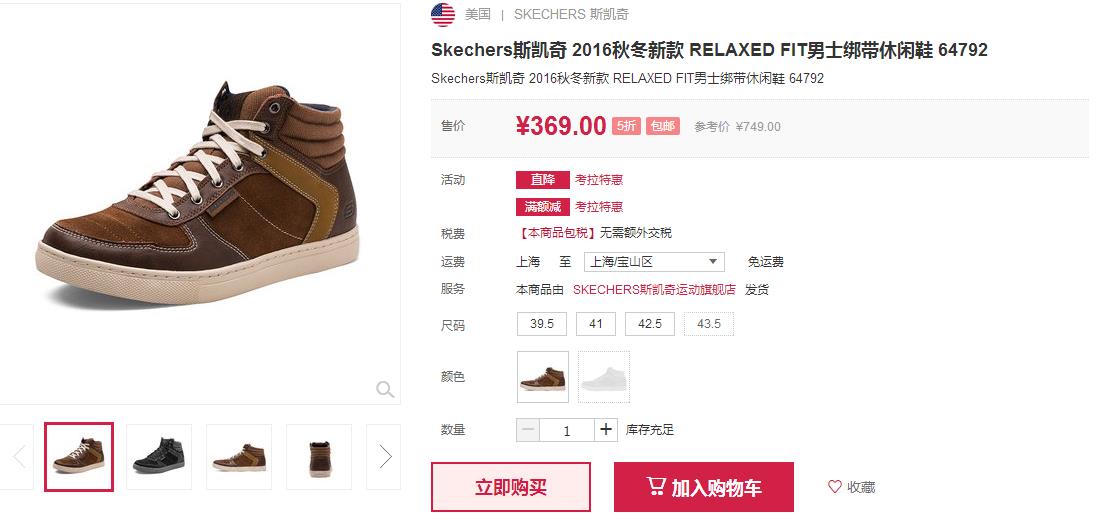Screen dimensions: 1098x521
Task: View the rear heel view thumbnail
Action: point(319,457)
